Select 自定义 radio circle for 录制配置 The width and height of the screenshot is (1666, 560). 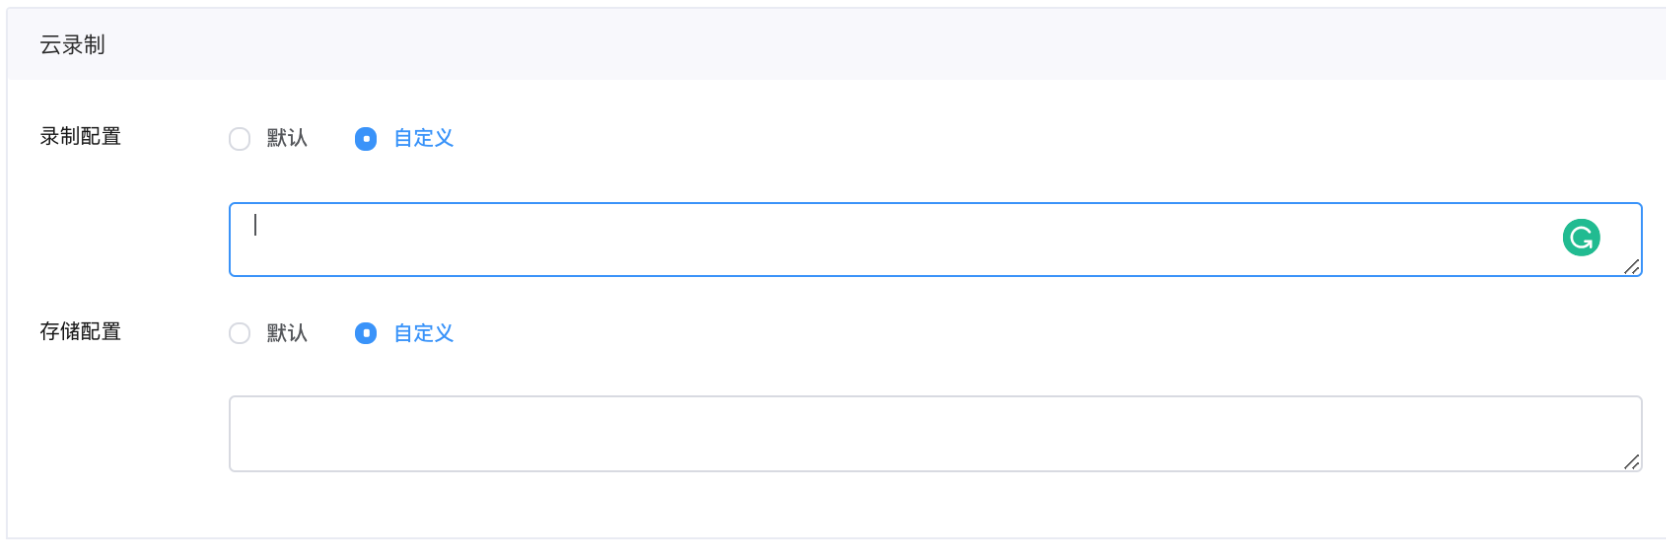pos(366,139)
